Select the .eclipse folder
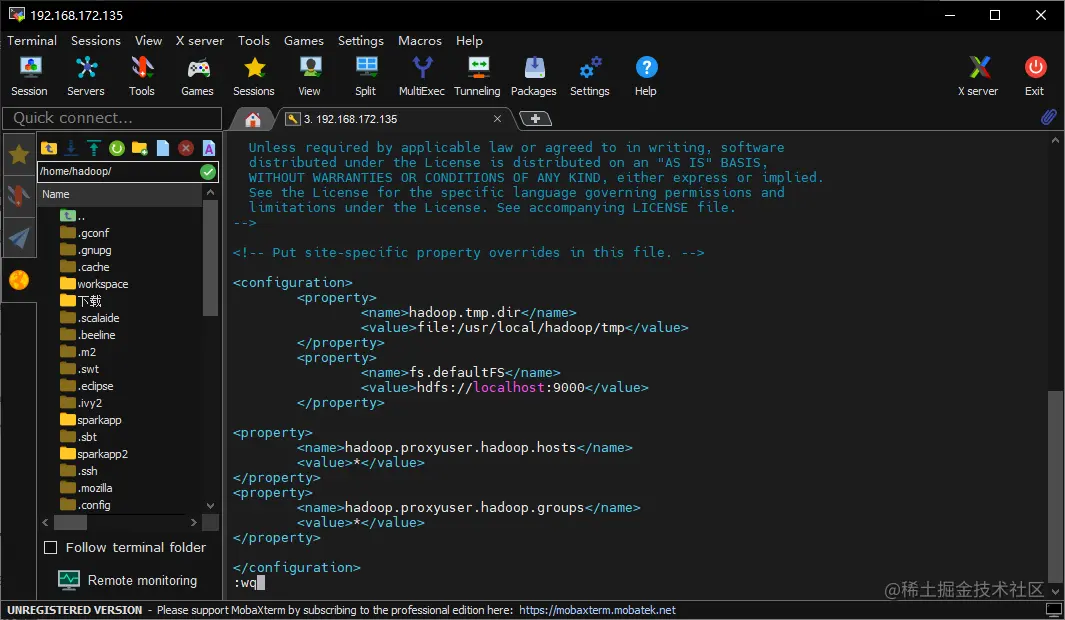This screenshot has width=1065, height=620. (x=87, y=386)
